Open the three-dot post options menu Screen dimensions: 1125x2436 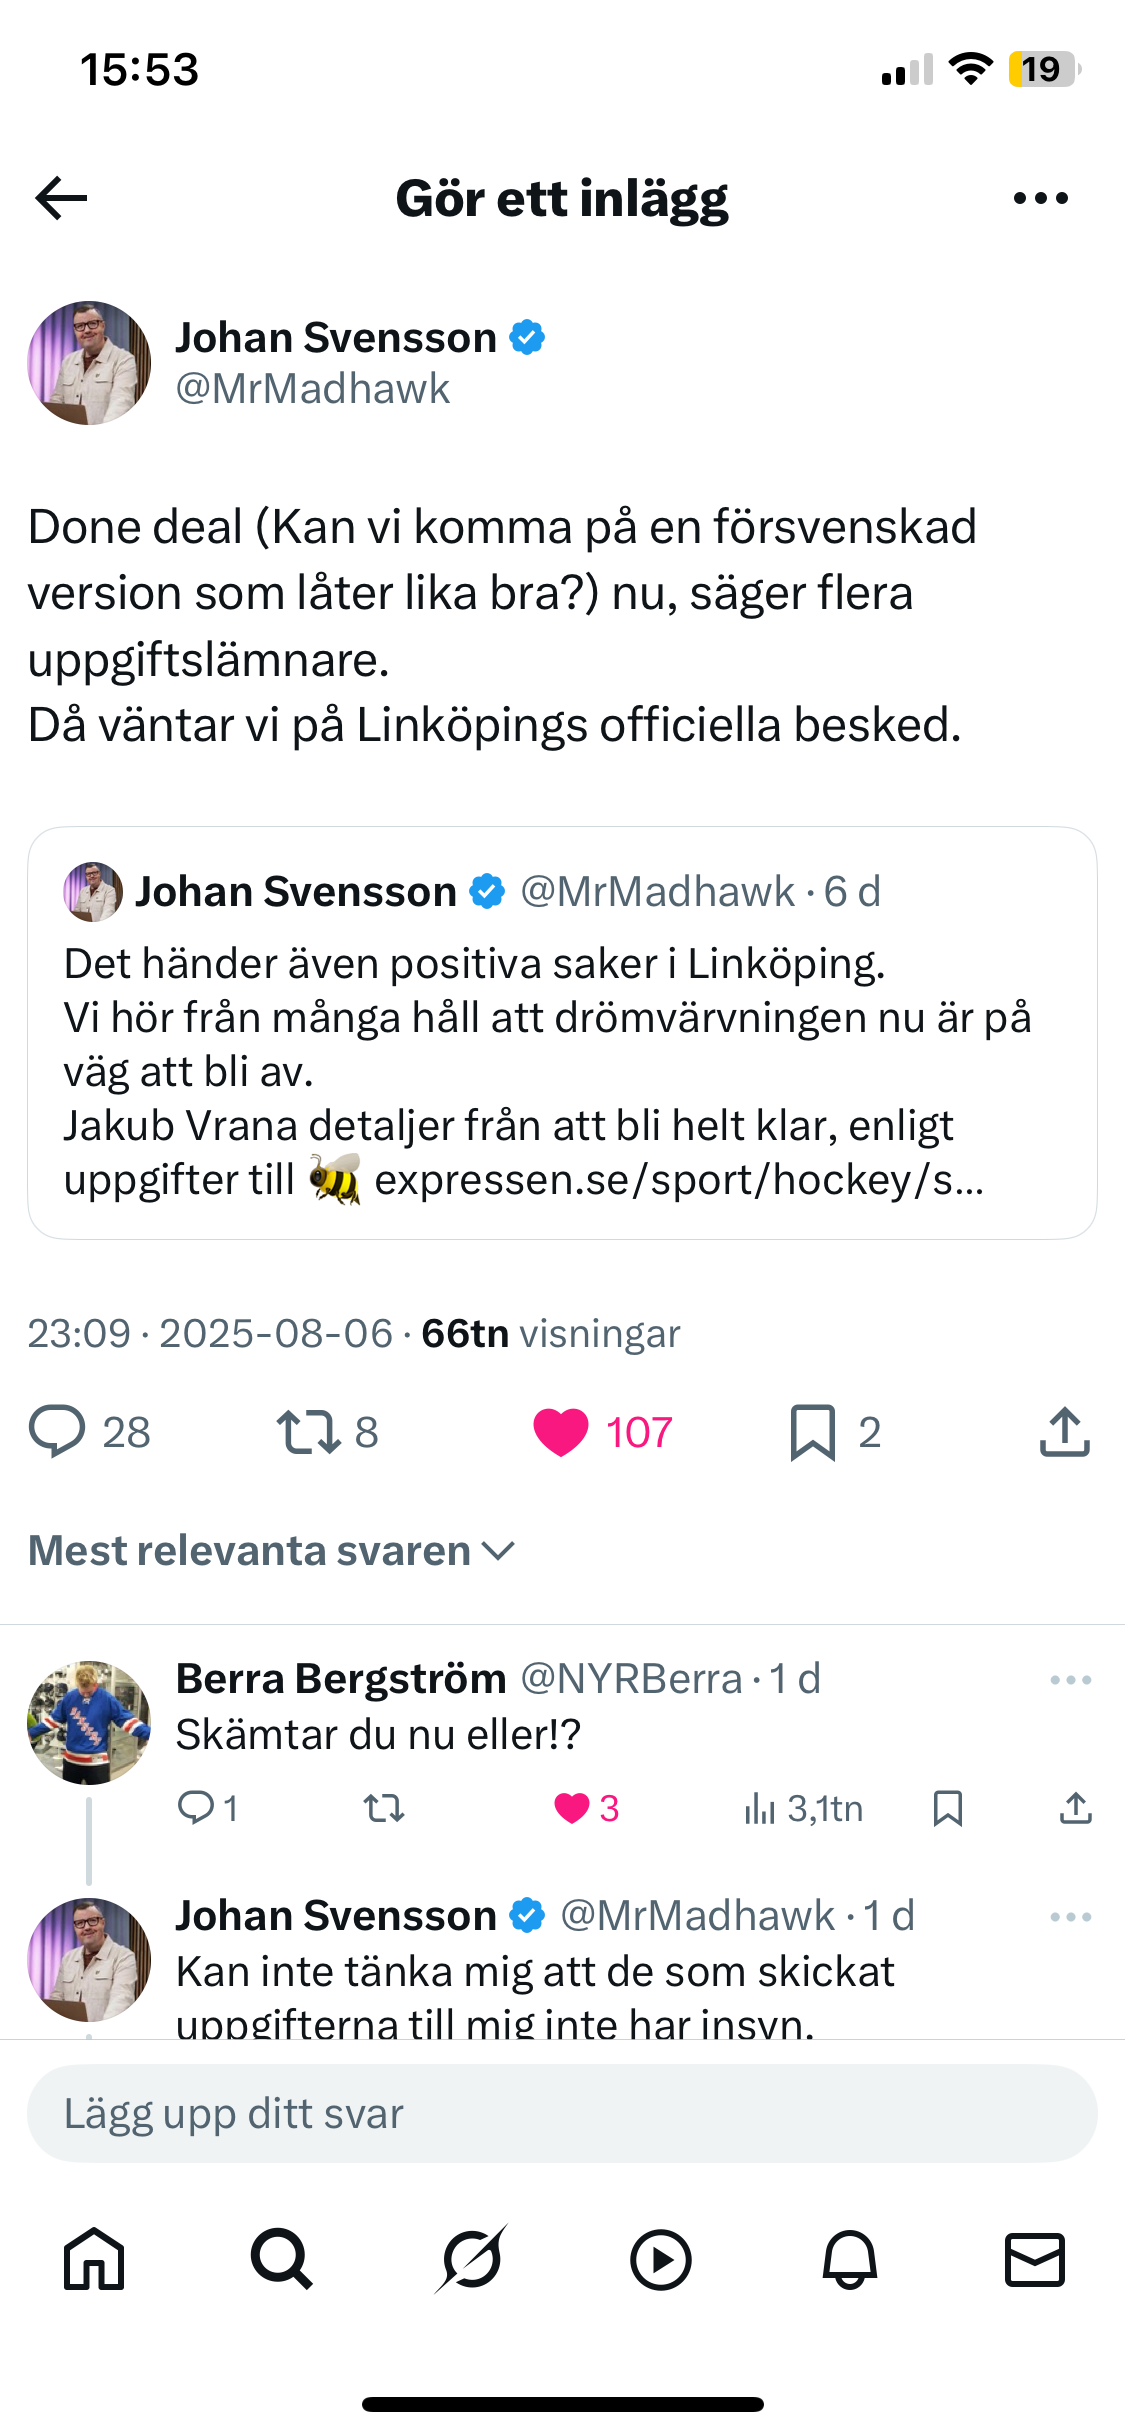1040,198
